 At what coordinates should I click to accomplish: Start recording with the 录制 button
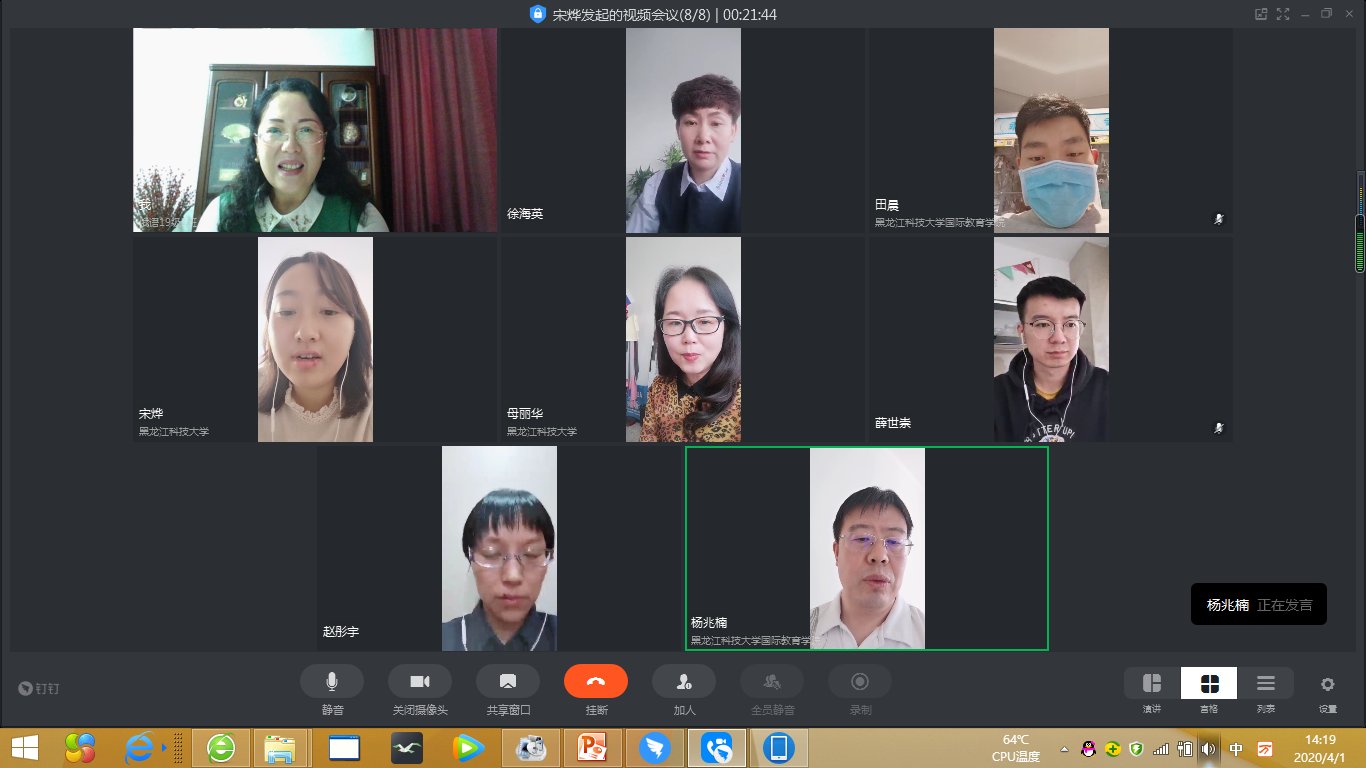click(x=859, y=681)
